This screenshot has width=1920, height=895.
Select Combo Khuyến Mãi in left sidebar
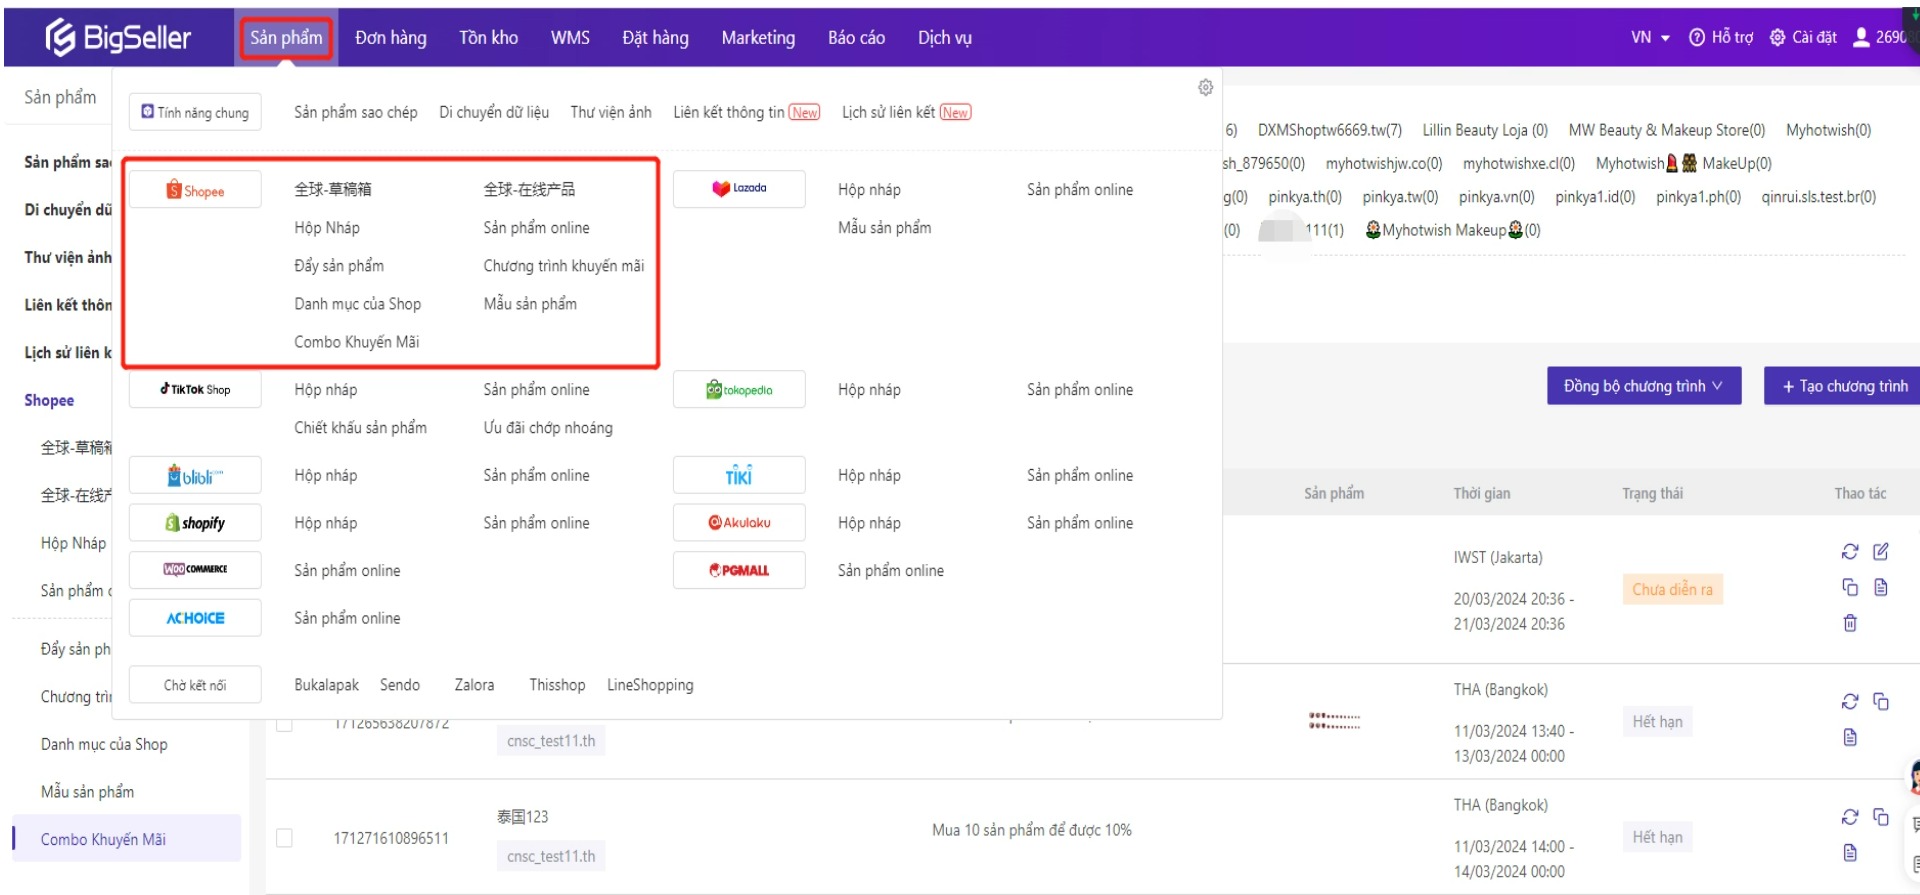pyautogui.click(x=127, y=839)
